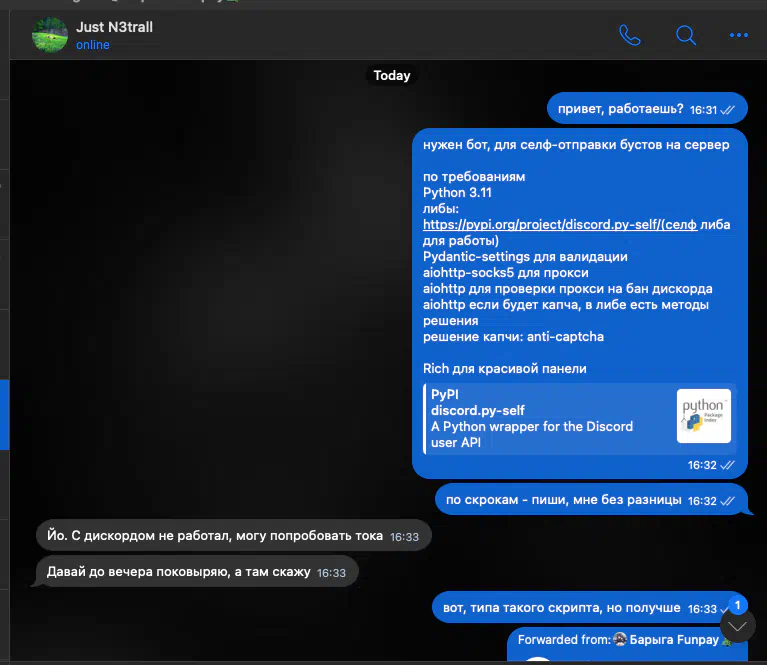Click the line 'Pydantic-settings для валидации'
767x665 pixels.
pyautogui.click(x=525, y=256)
